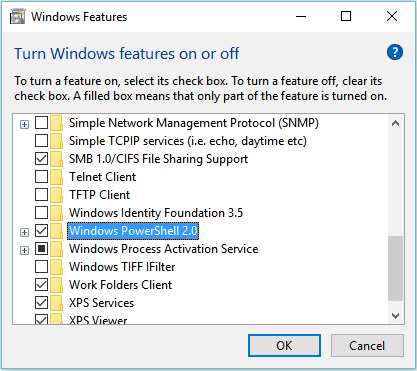Check the Simple TCPIP services box

[x=41, y=141]
